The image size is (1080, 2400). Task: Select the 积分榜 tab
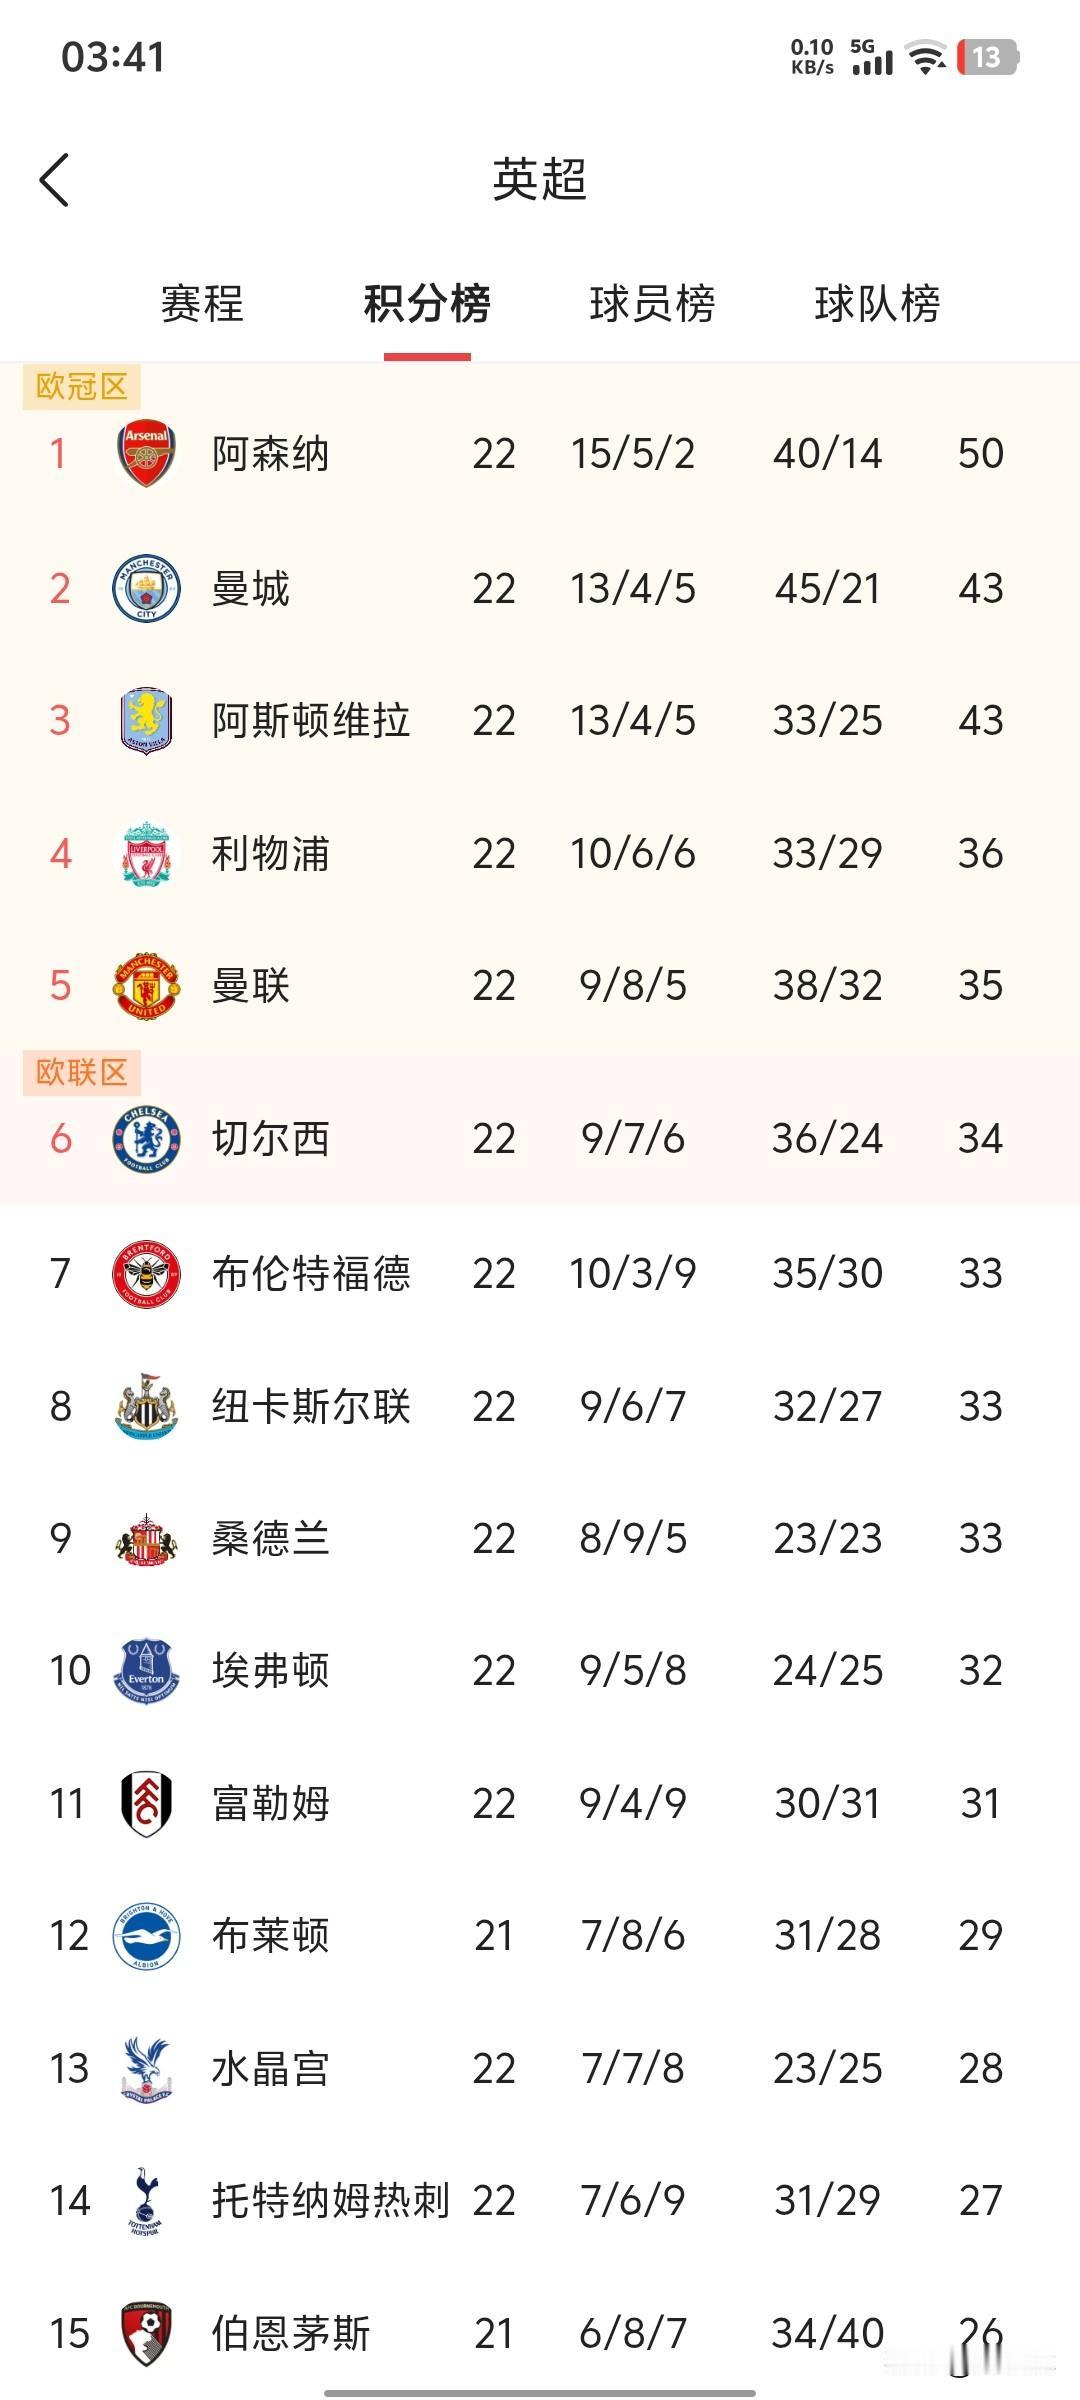point(427,304)
